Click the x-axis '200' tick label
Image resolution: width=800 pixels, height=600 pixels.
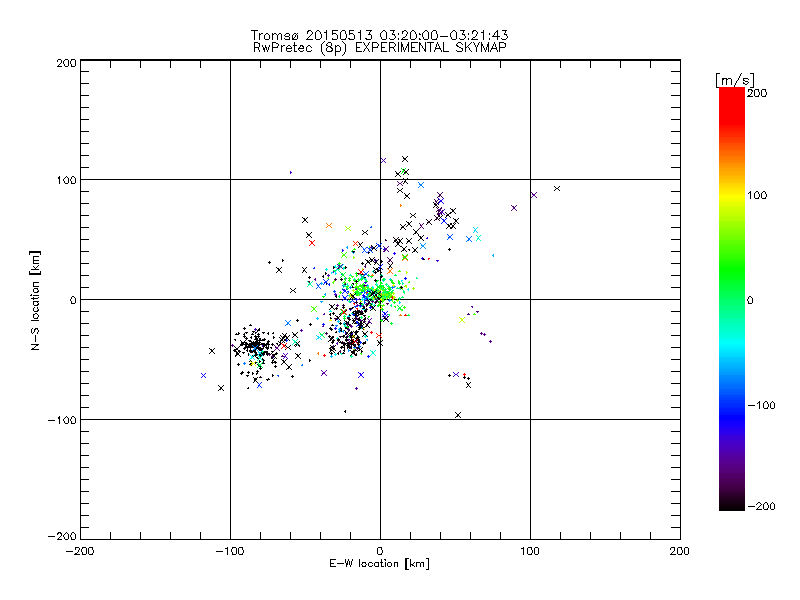(680, 552)
